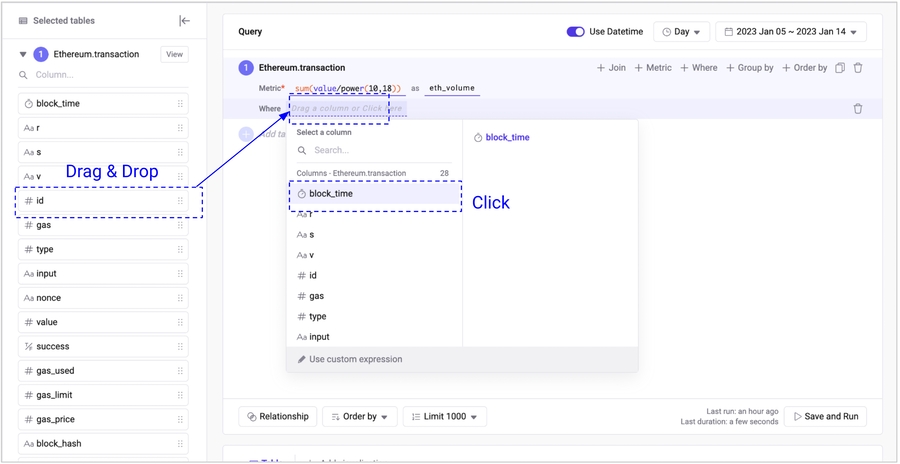Add a Join to the query
Screen dimensions: 900x464
pos(611,68)
